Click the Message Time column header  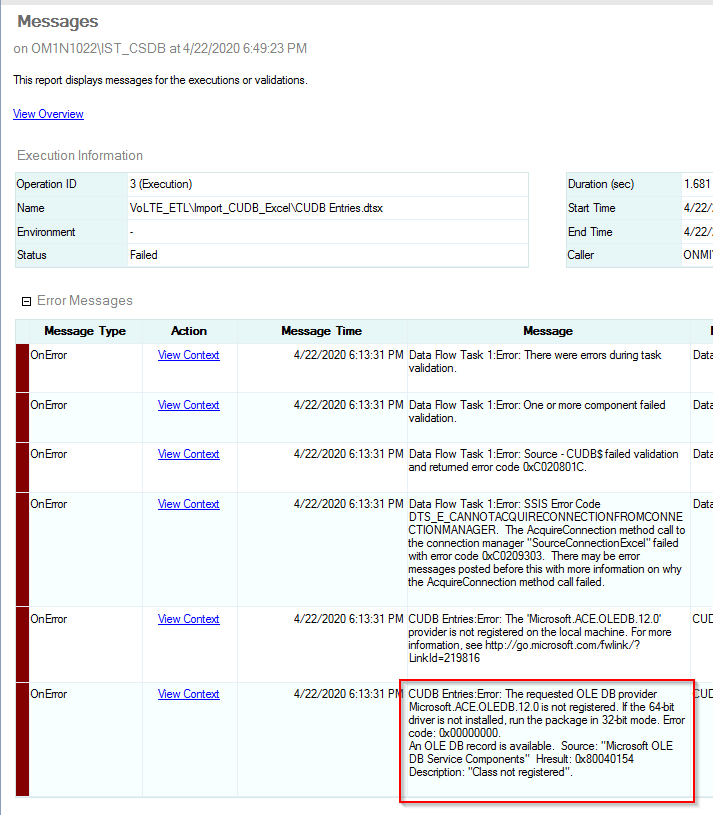[x=322, y=331]
